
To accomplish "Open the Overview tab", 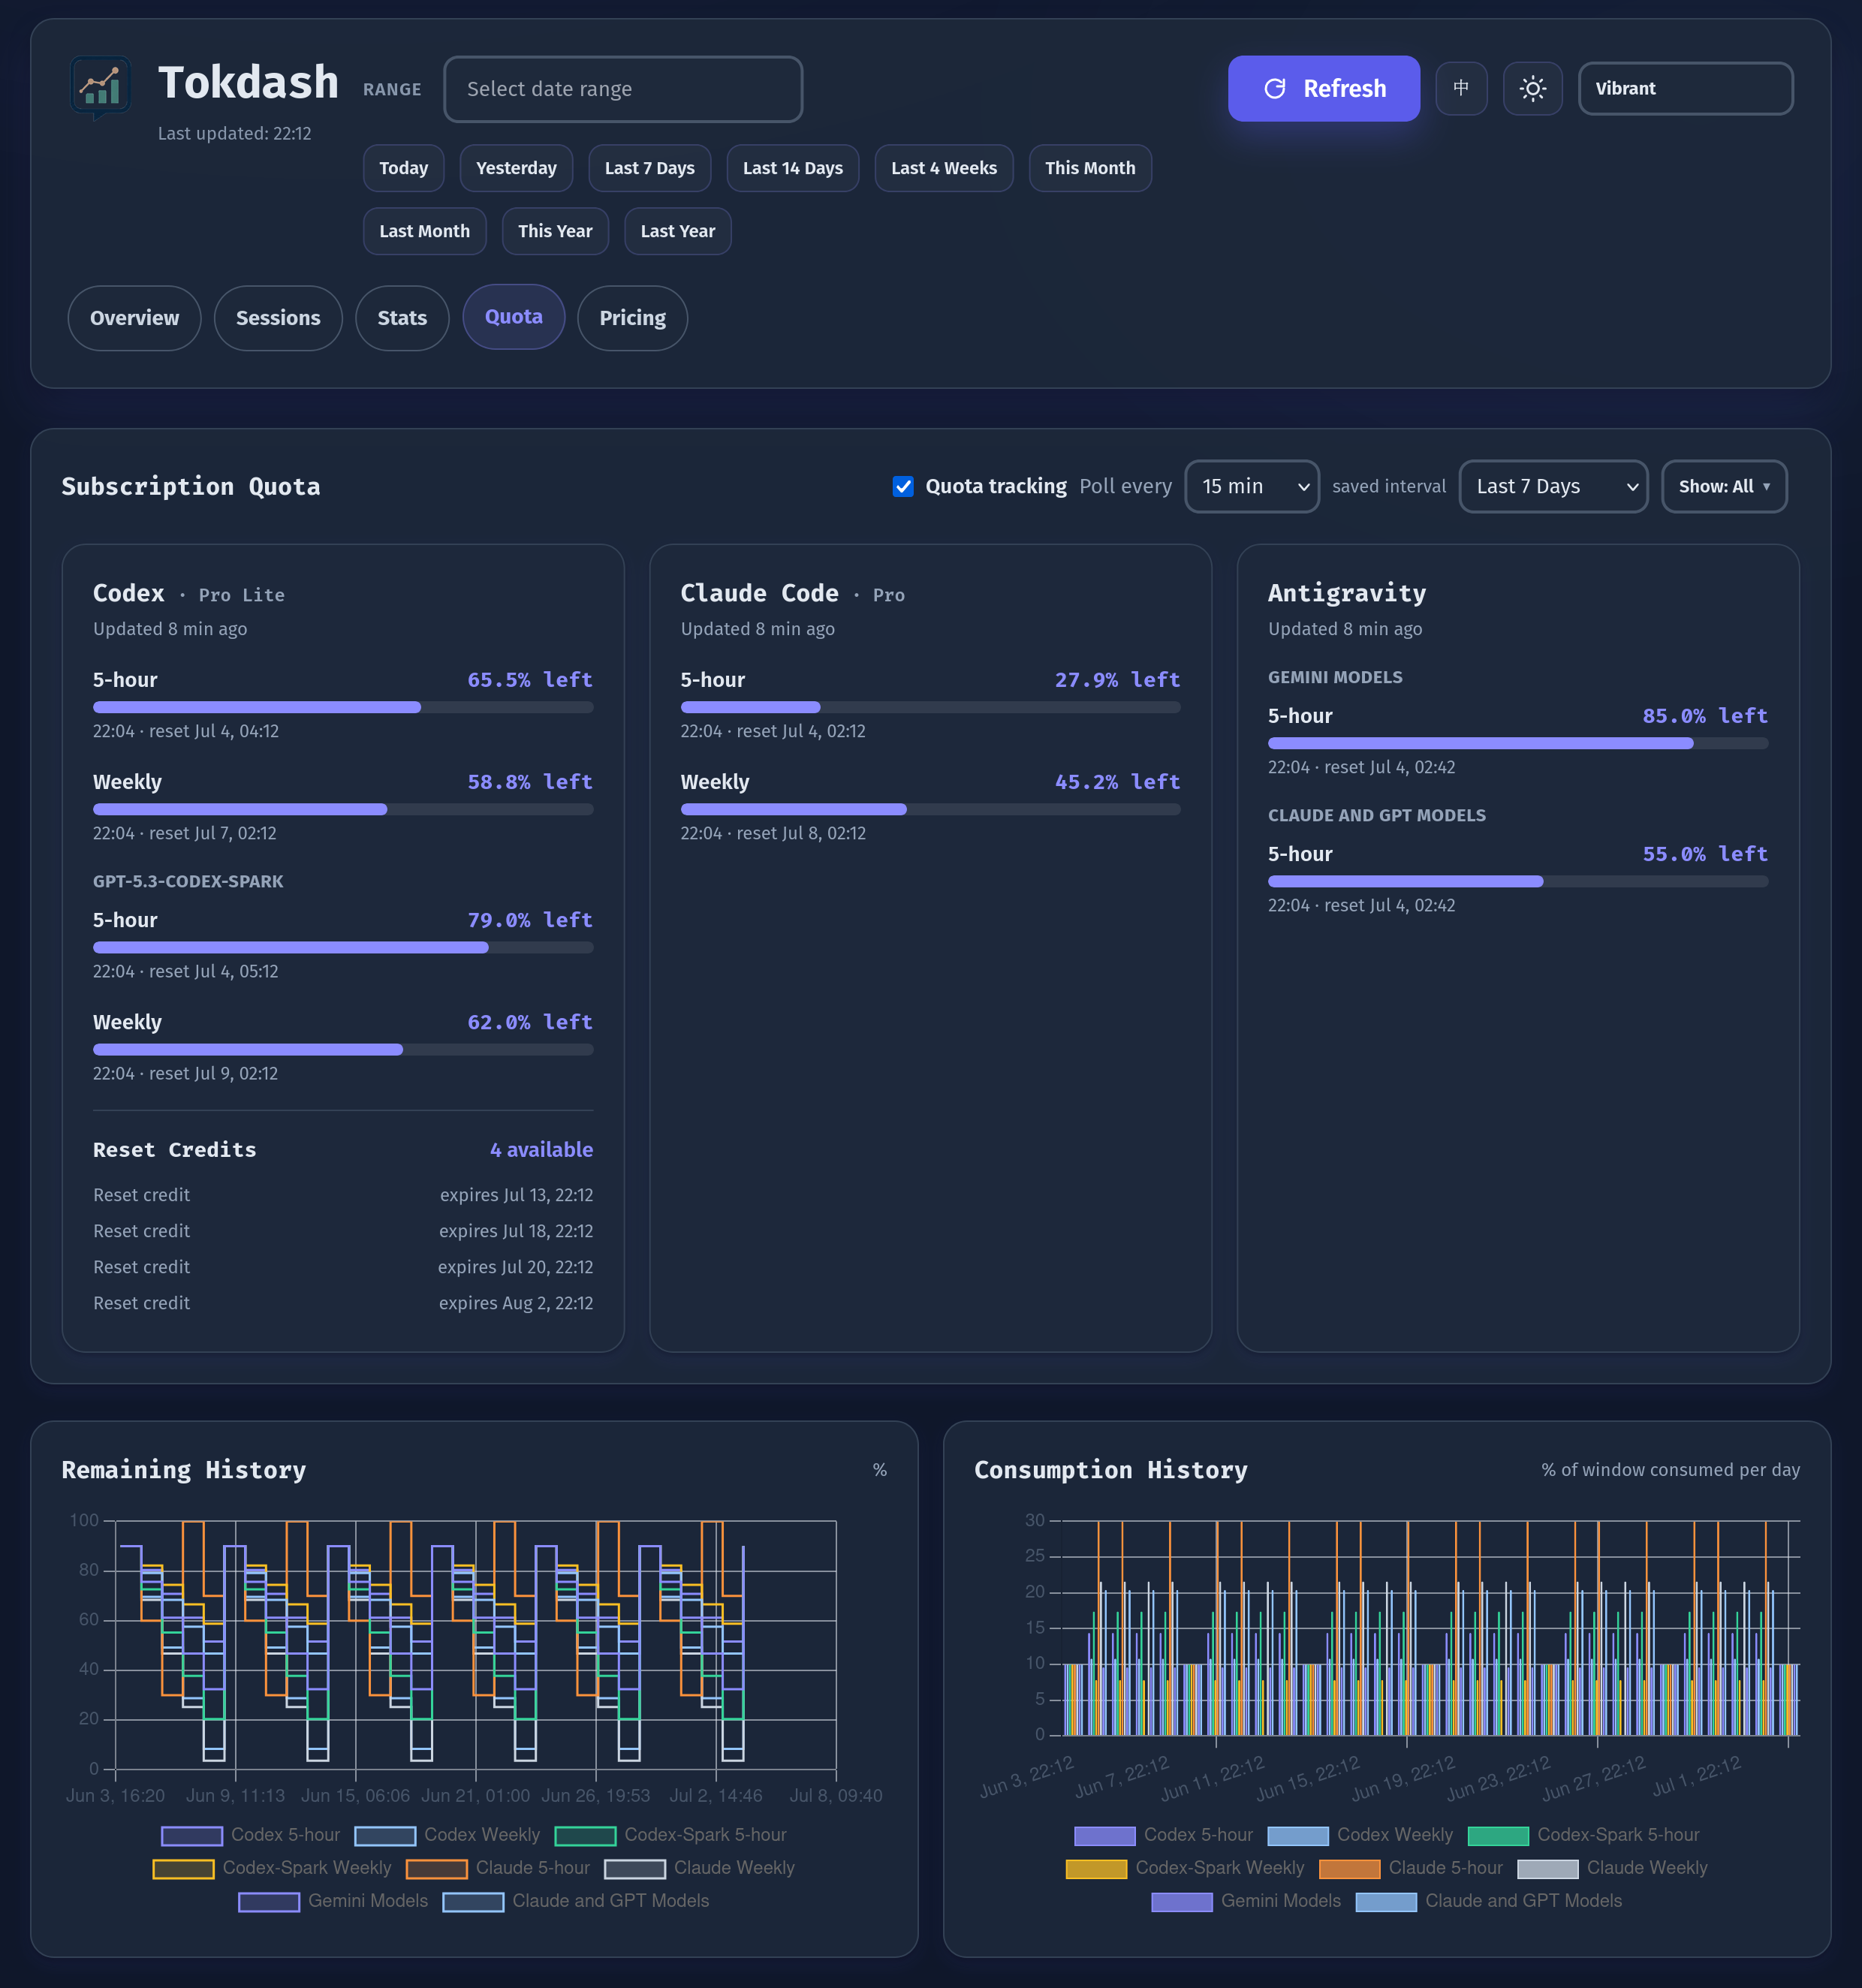I will click(x=134, y=318).
